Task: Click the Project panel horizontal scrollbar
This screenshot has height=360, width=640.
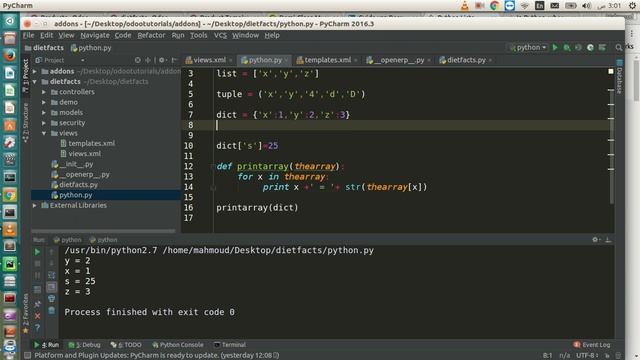Action: tap(104, 231)
